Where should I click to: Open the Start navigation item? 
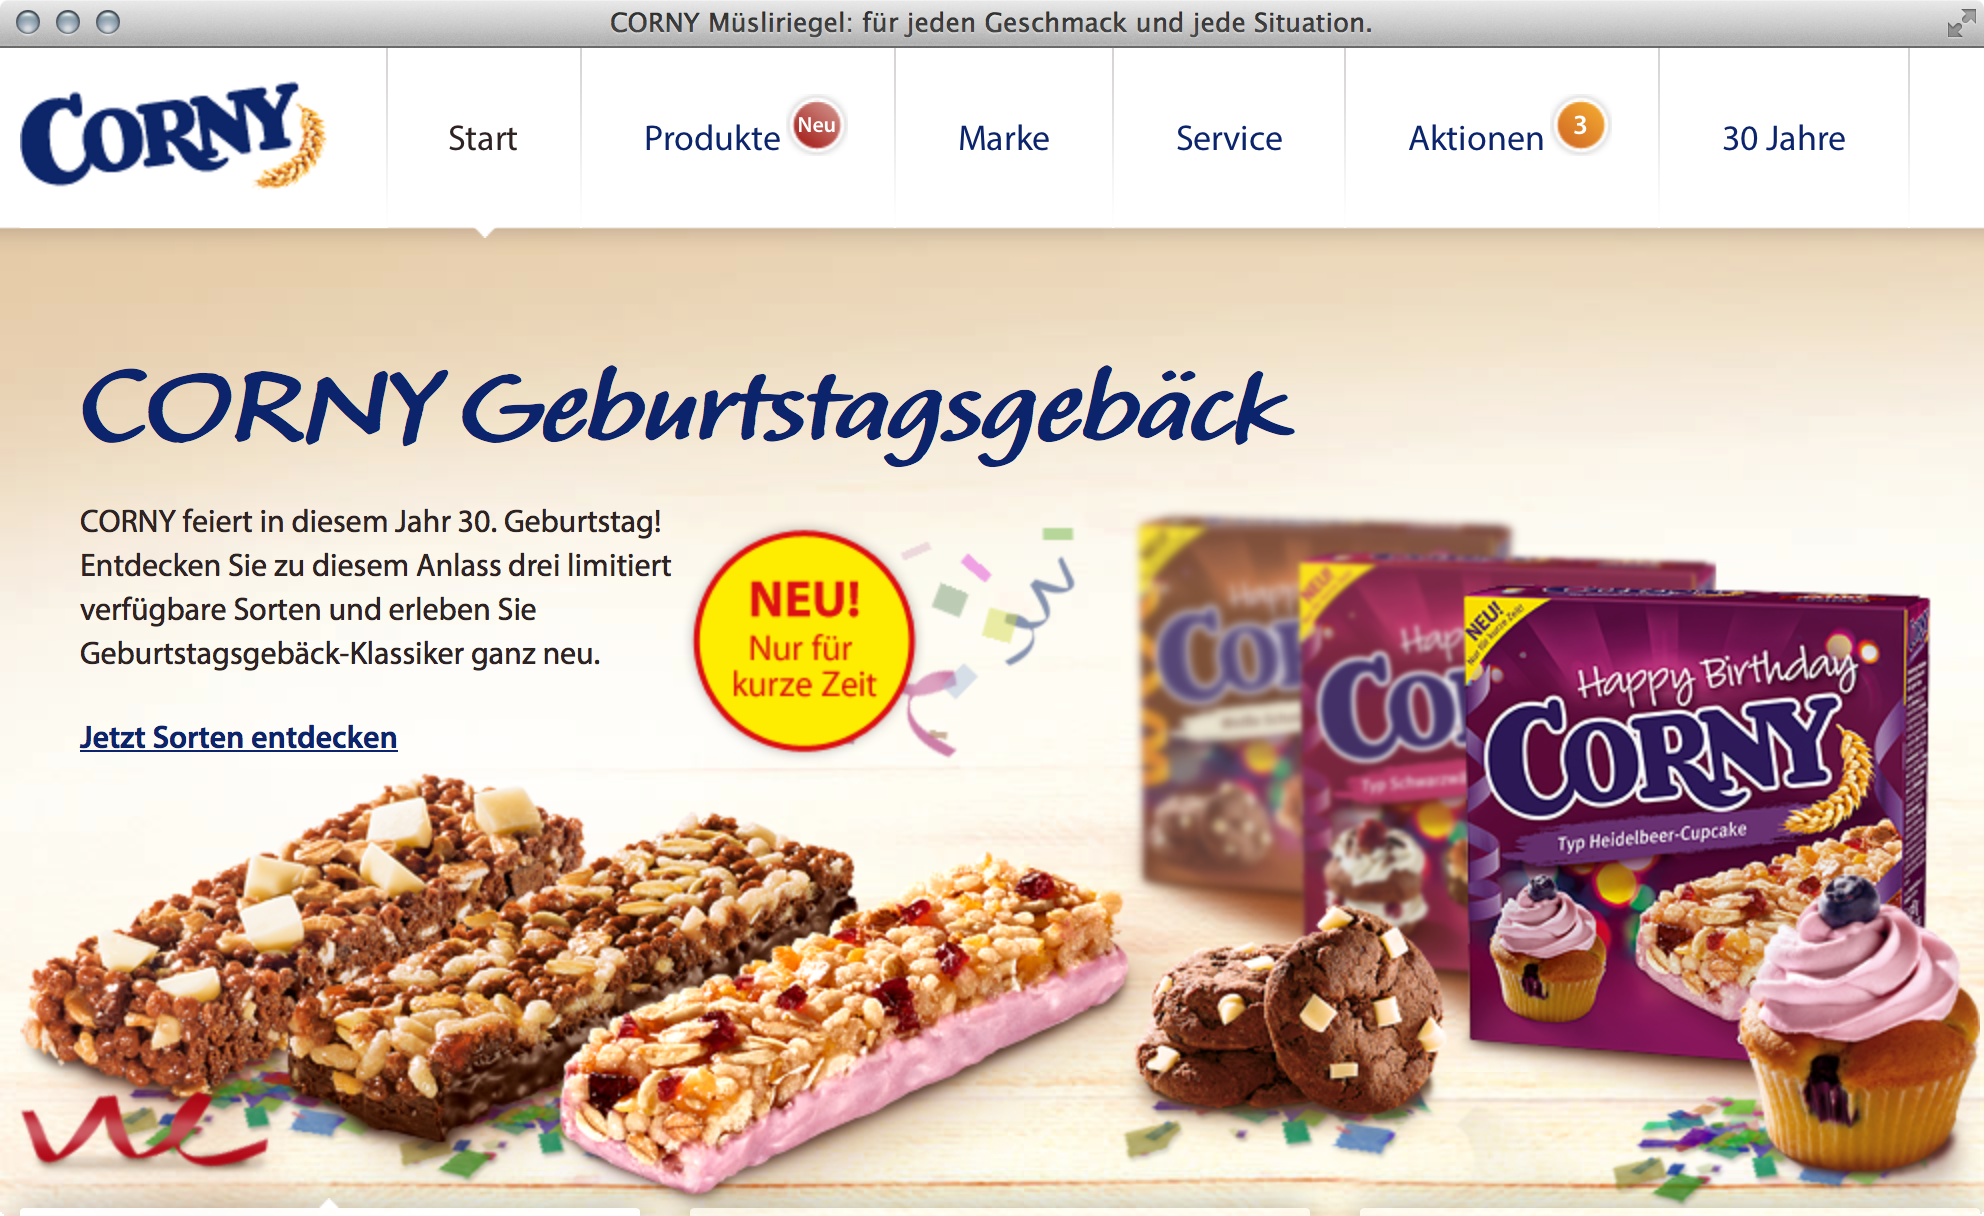click(x=483, y=138)
